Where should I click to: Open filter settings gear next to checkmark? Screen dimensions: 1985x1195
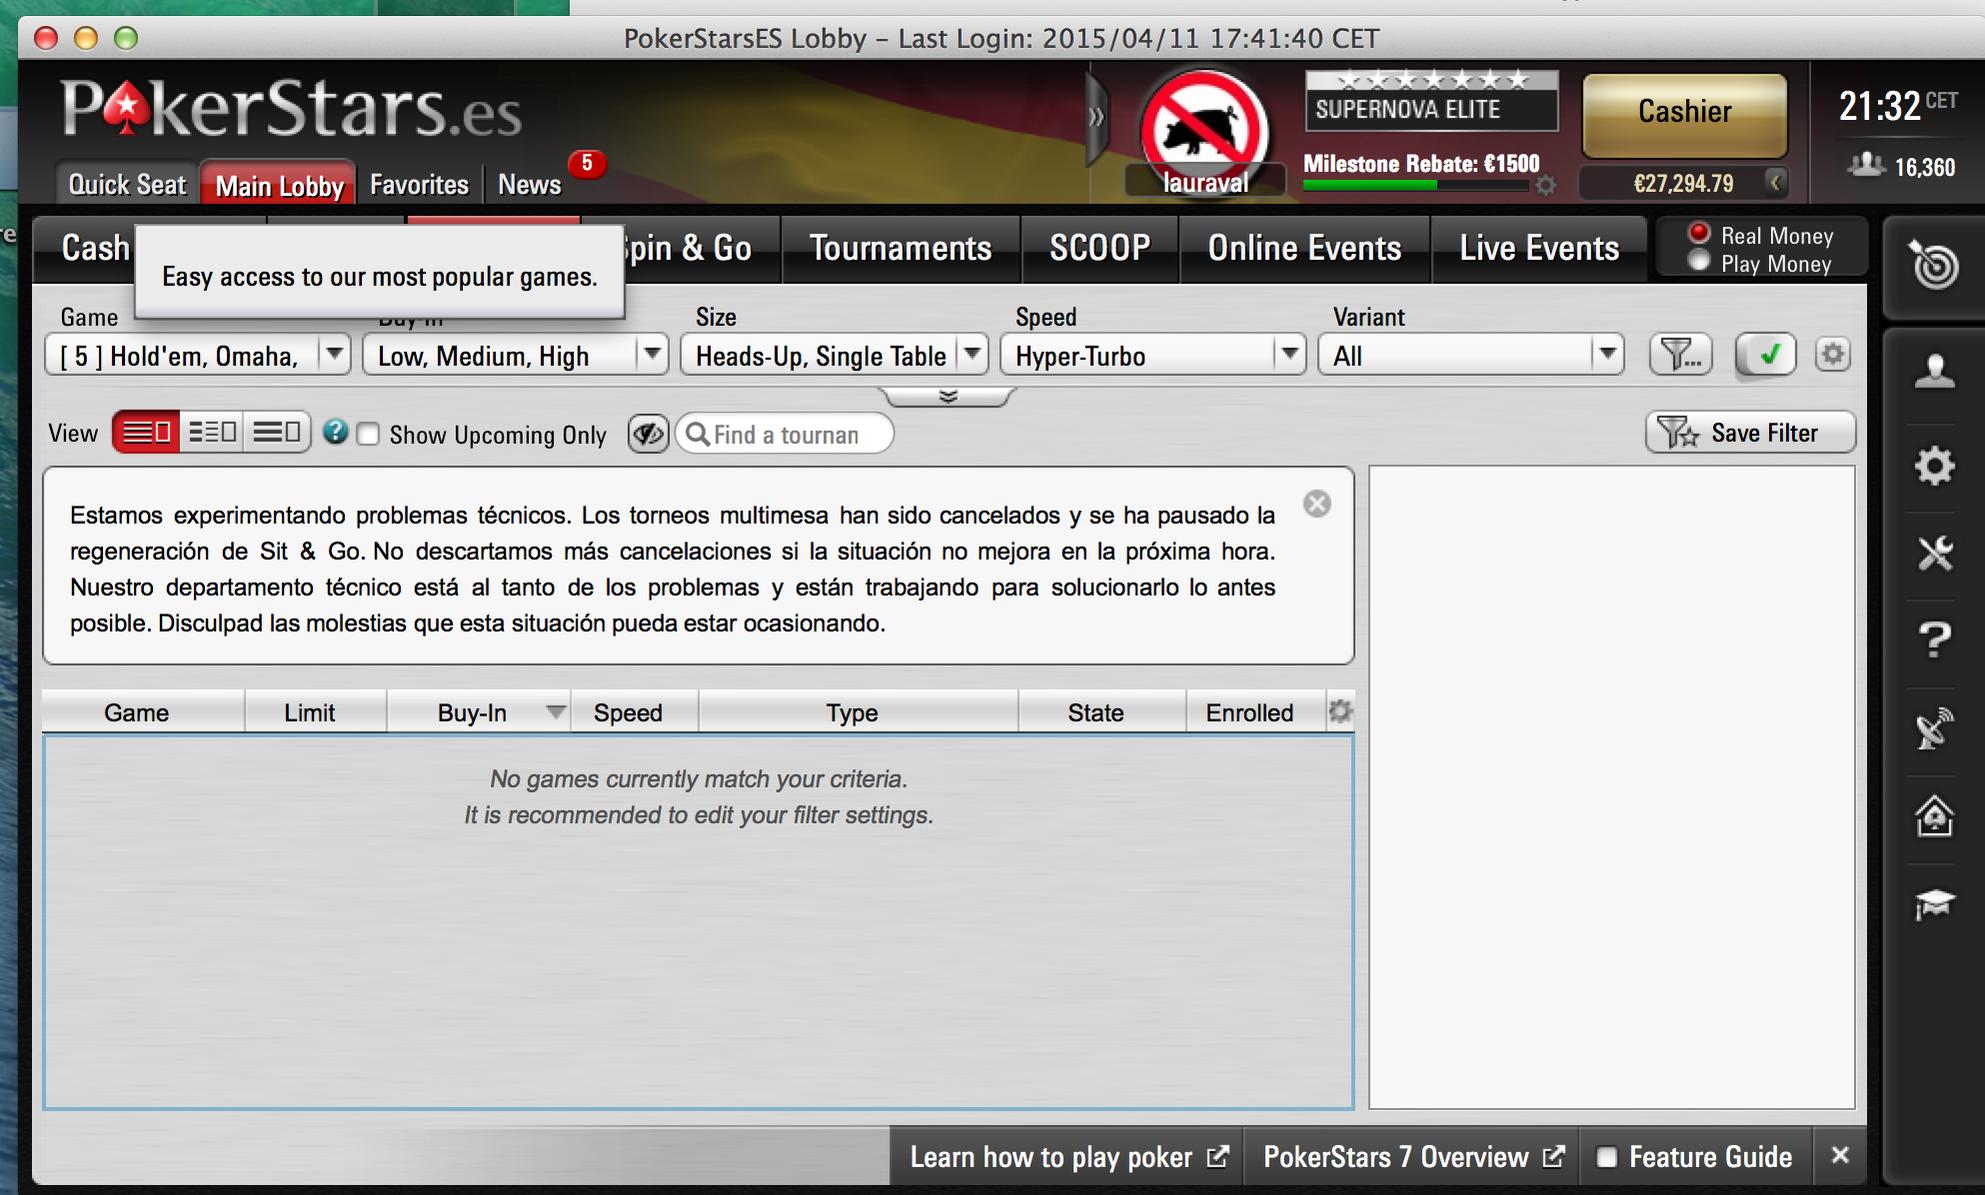pos(1833,354)
